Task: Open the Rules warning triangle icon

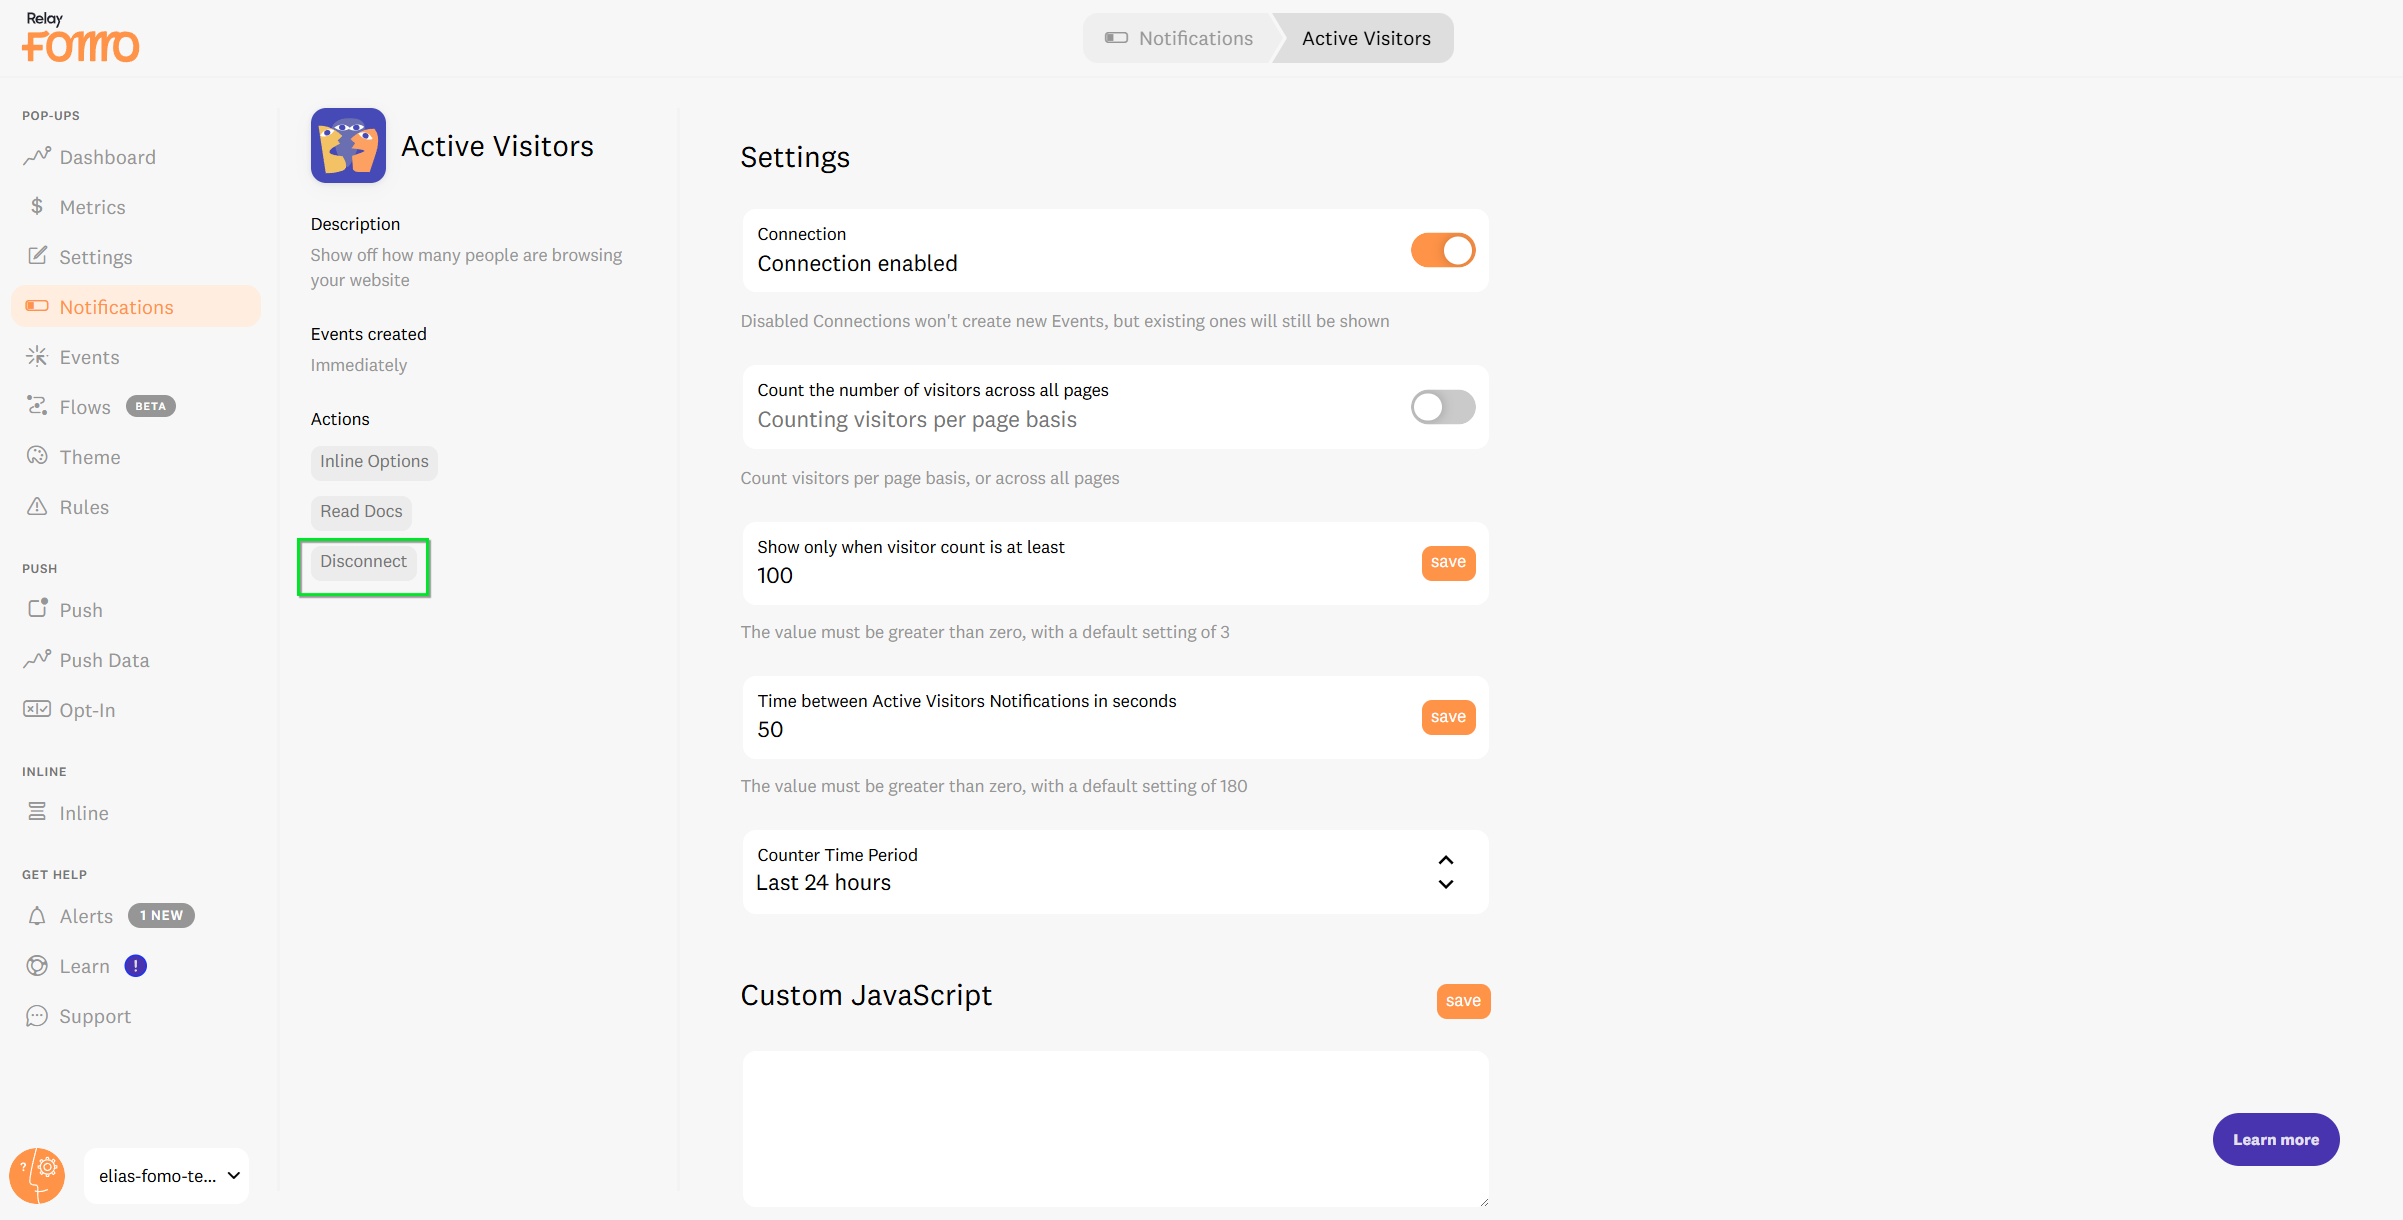Action: click(x=37, y=506)
